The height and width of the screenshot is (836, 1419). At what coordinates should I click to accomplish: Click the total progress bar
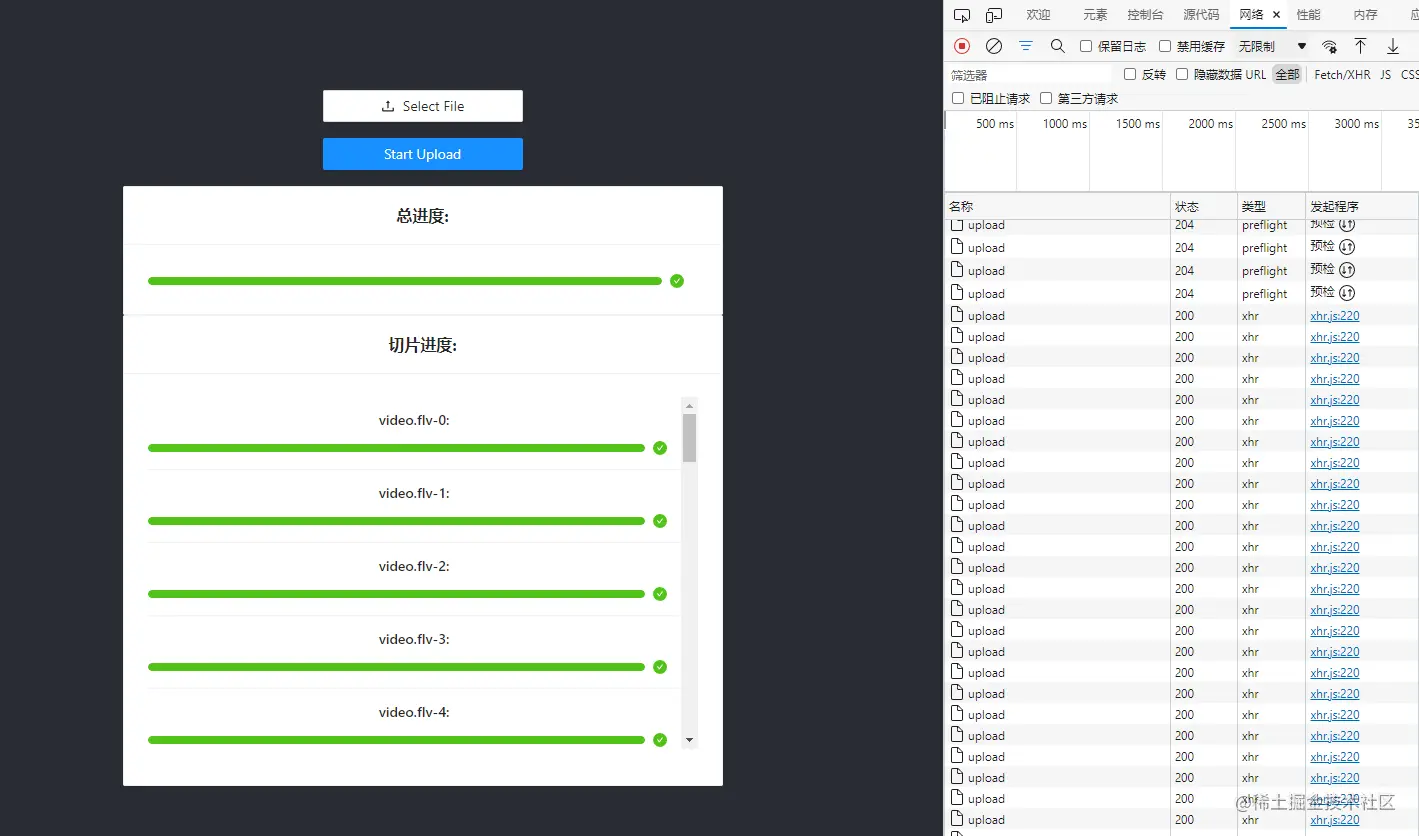pyautogui.click(x=405, y=281)
